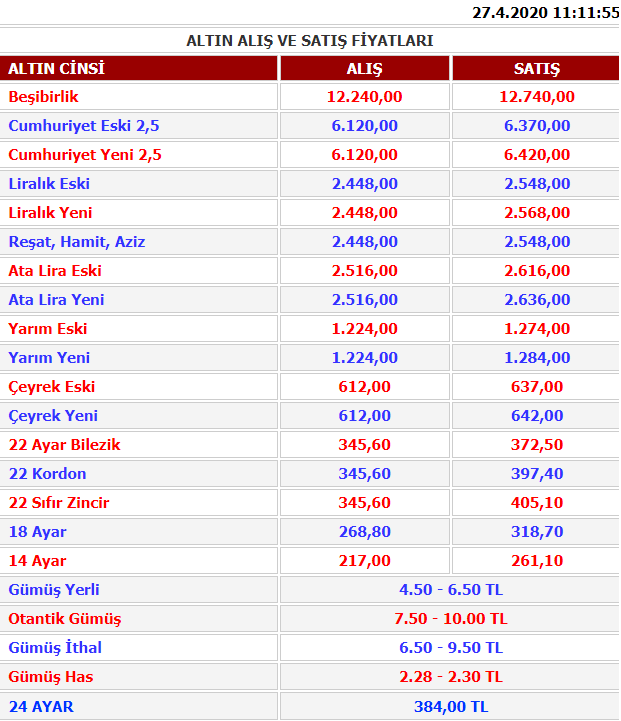This screenshot has height=721, width=621.
Task: Select the Liralık Eski label
Action: point(49,183)
